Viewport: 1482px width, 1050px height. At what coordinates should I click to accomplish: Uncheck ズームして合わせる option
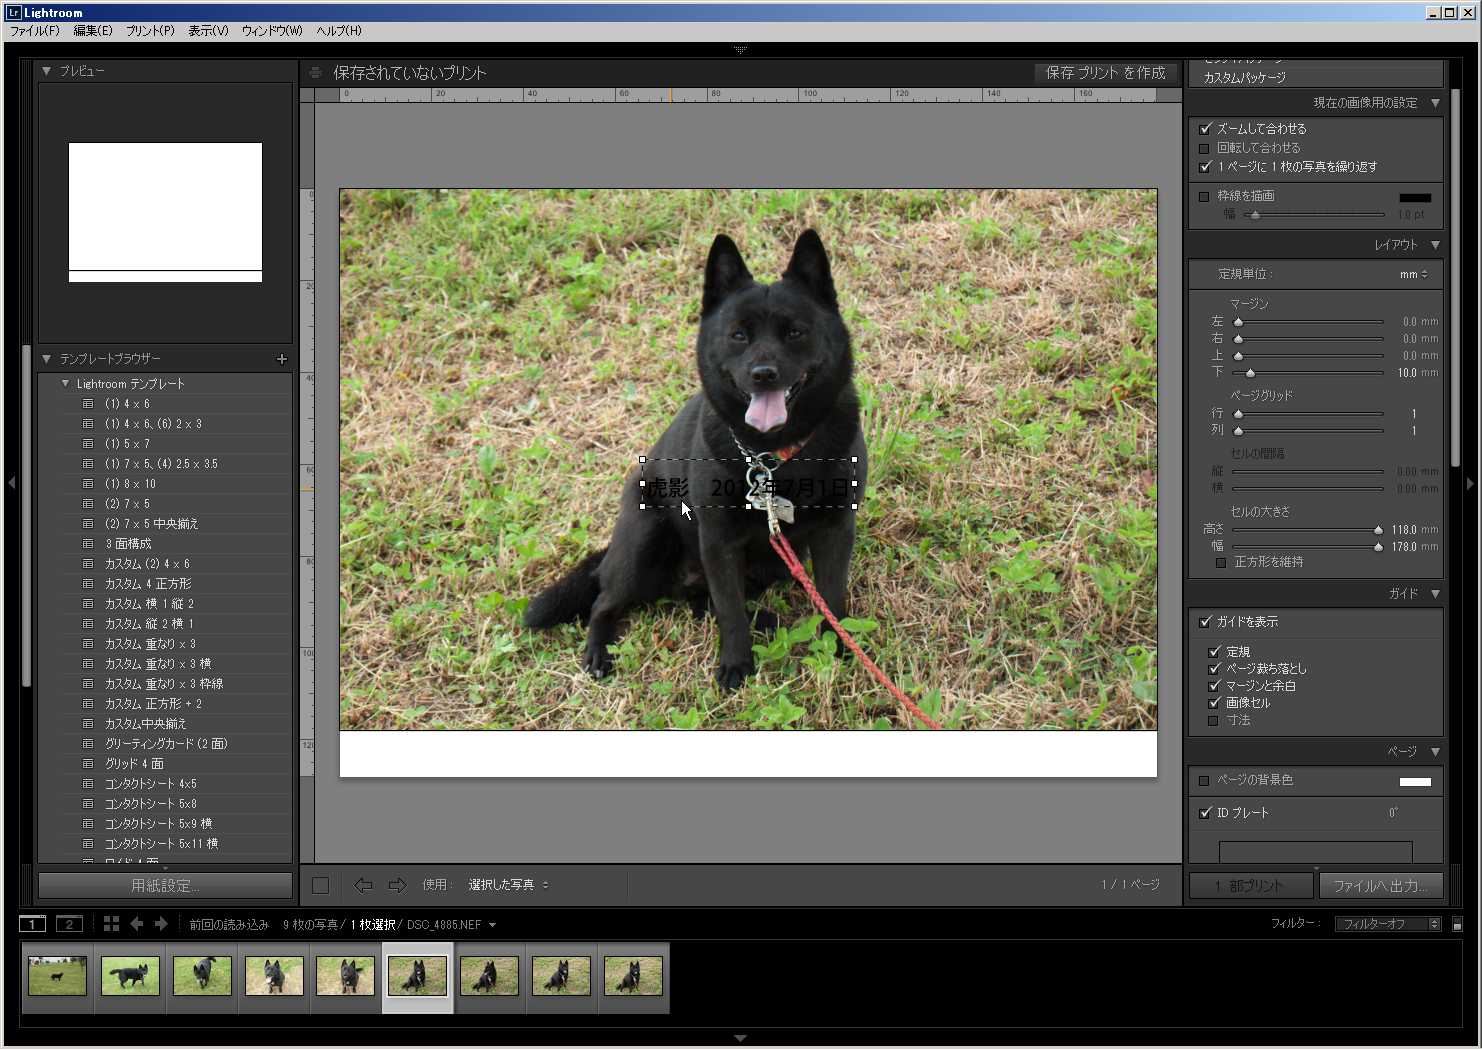click(1205, 129)
